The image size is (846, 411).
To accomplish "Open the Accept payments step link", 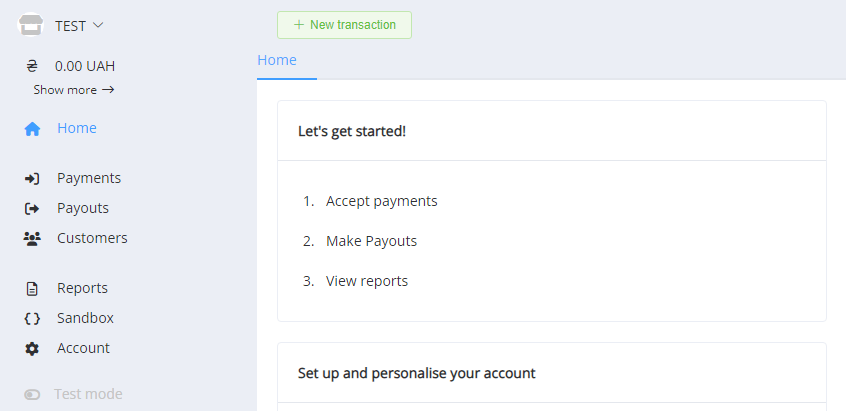I will click(382, 201).
